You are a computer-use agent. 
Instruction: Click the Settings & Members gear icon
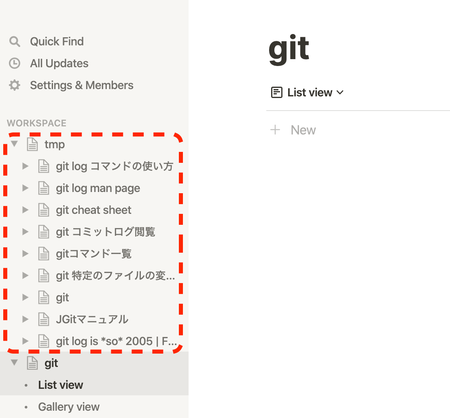15,85
